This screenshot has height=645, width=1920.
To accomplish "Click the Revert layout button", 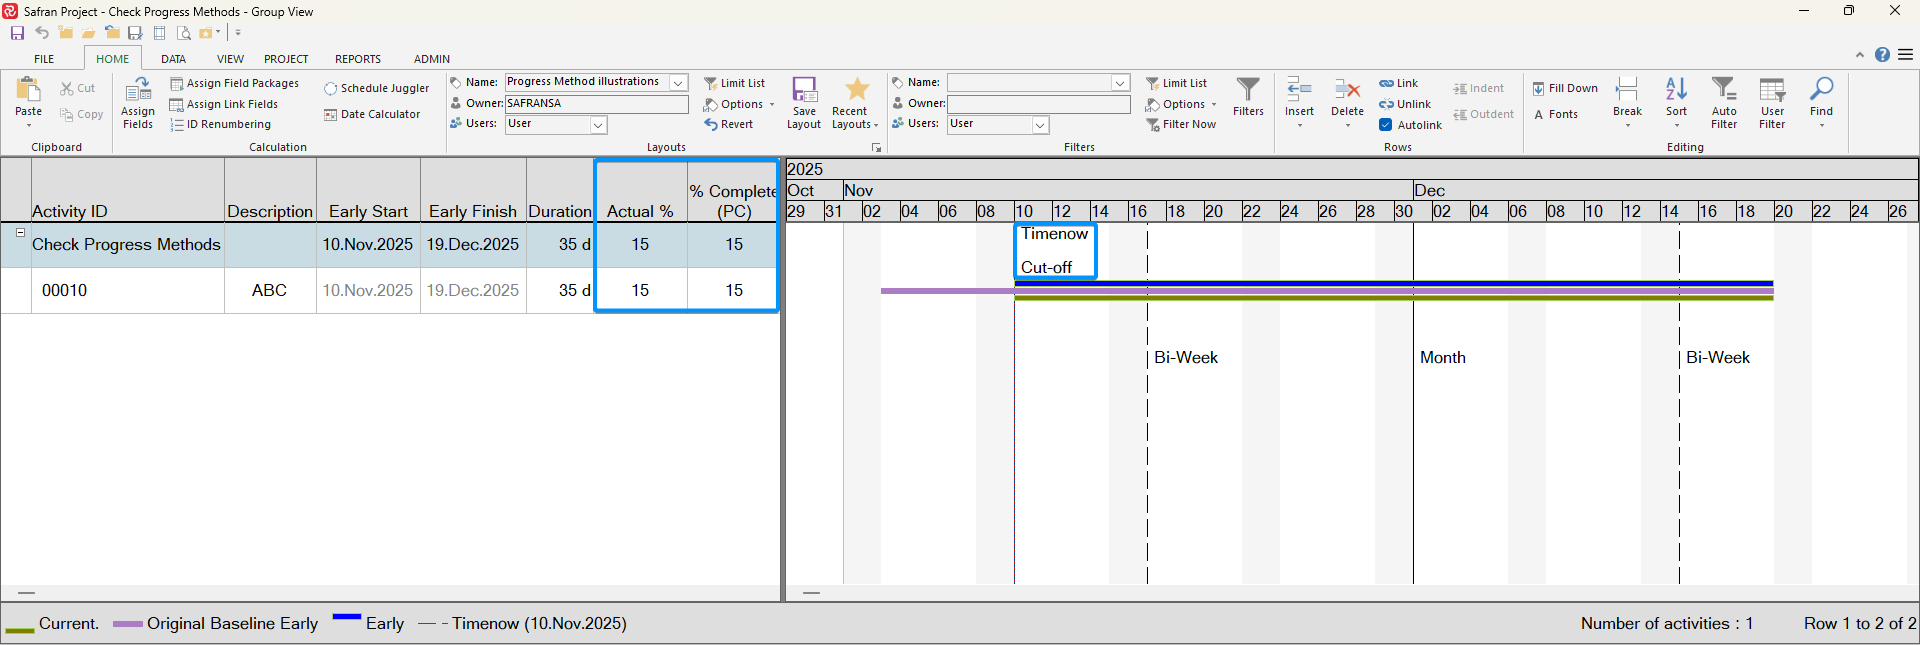I will (x=729, y=125).
